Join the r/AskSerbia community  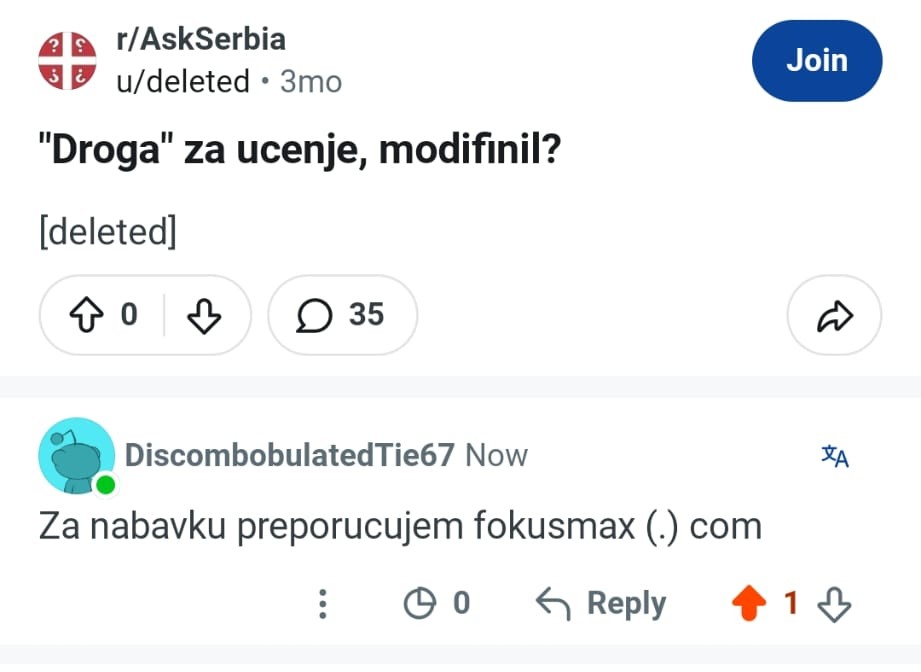pyautogui.click(x=816, y=61)
